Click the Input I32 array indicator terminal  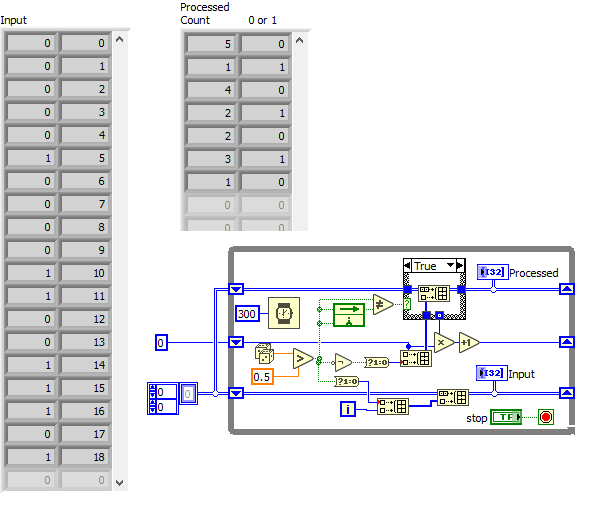point(492,373)
